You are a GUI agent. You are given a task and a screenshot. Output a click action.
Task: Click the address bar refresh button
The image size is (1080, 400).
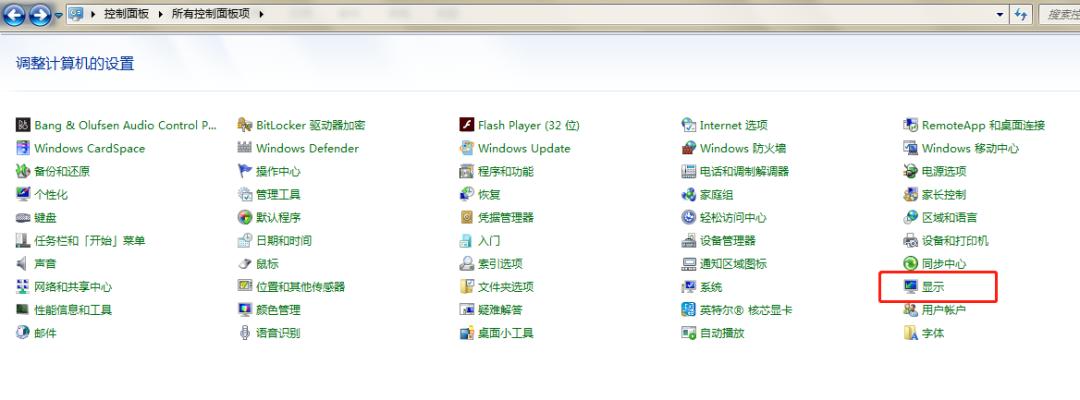pyautogui.click(x=1021, y=14)
